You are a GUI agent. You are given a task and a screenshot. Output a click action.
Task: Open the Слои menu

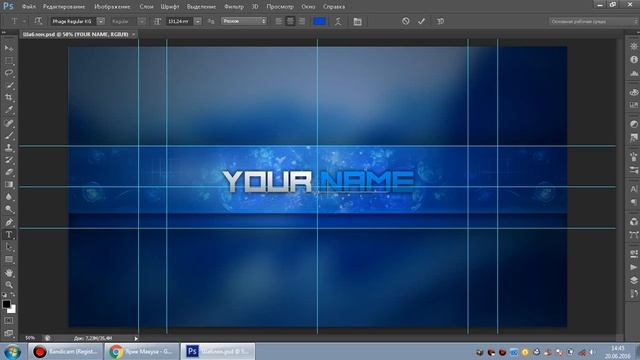(x=146, y=7)
